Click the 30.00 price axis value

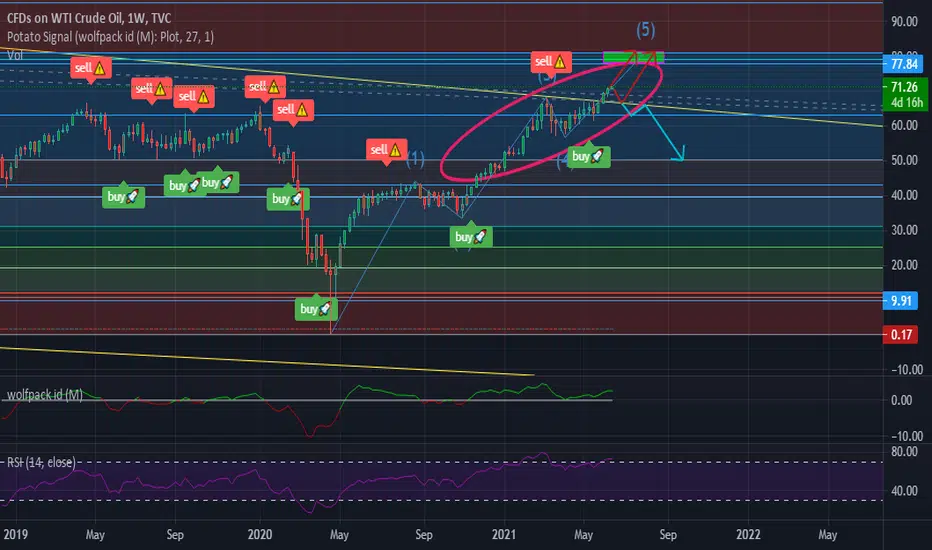[904, 230]
